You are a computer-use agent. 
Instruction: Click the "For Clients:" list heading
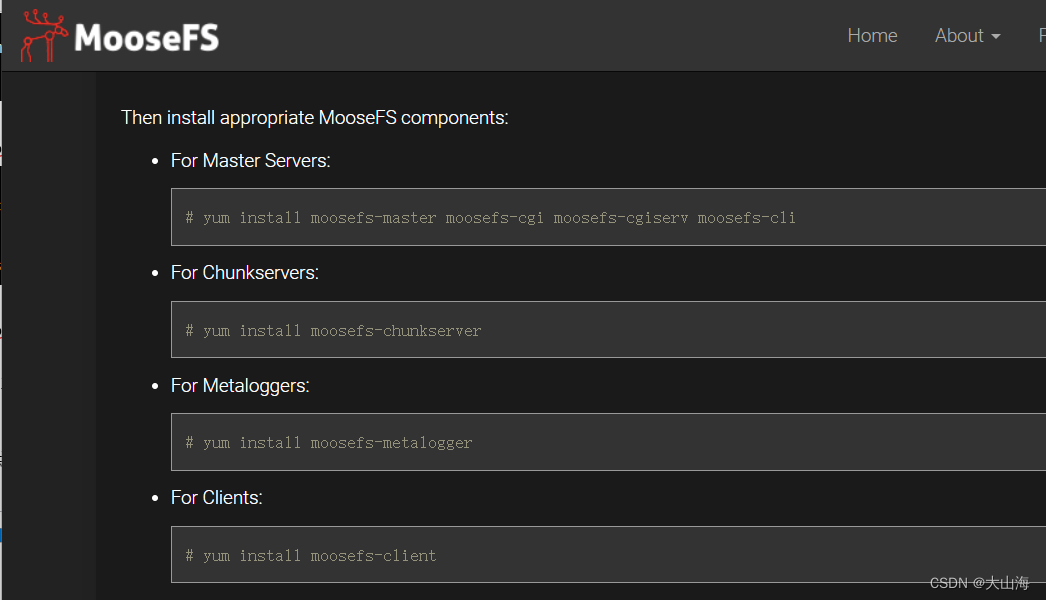[x=216, y=497]
